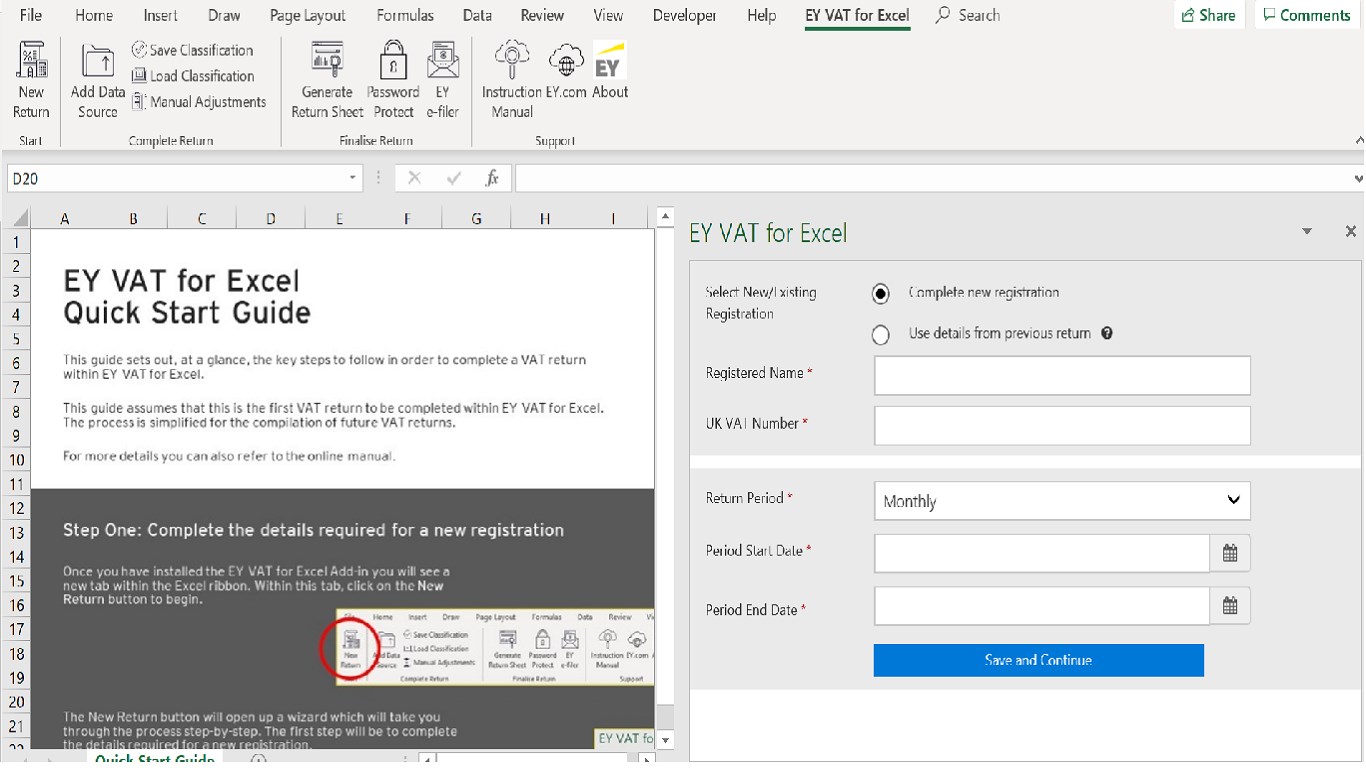Select the EY VAT for Excel tab

[x=857, y=15]
